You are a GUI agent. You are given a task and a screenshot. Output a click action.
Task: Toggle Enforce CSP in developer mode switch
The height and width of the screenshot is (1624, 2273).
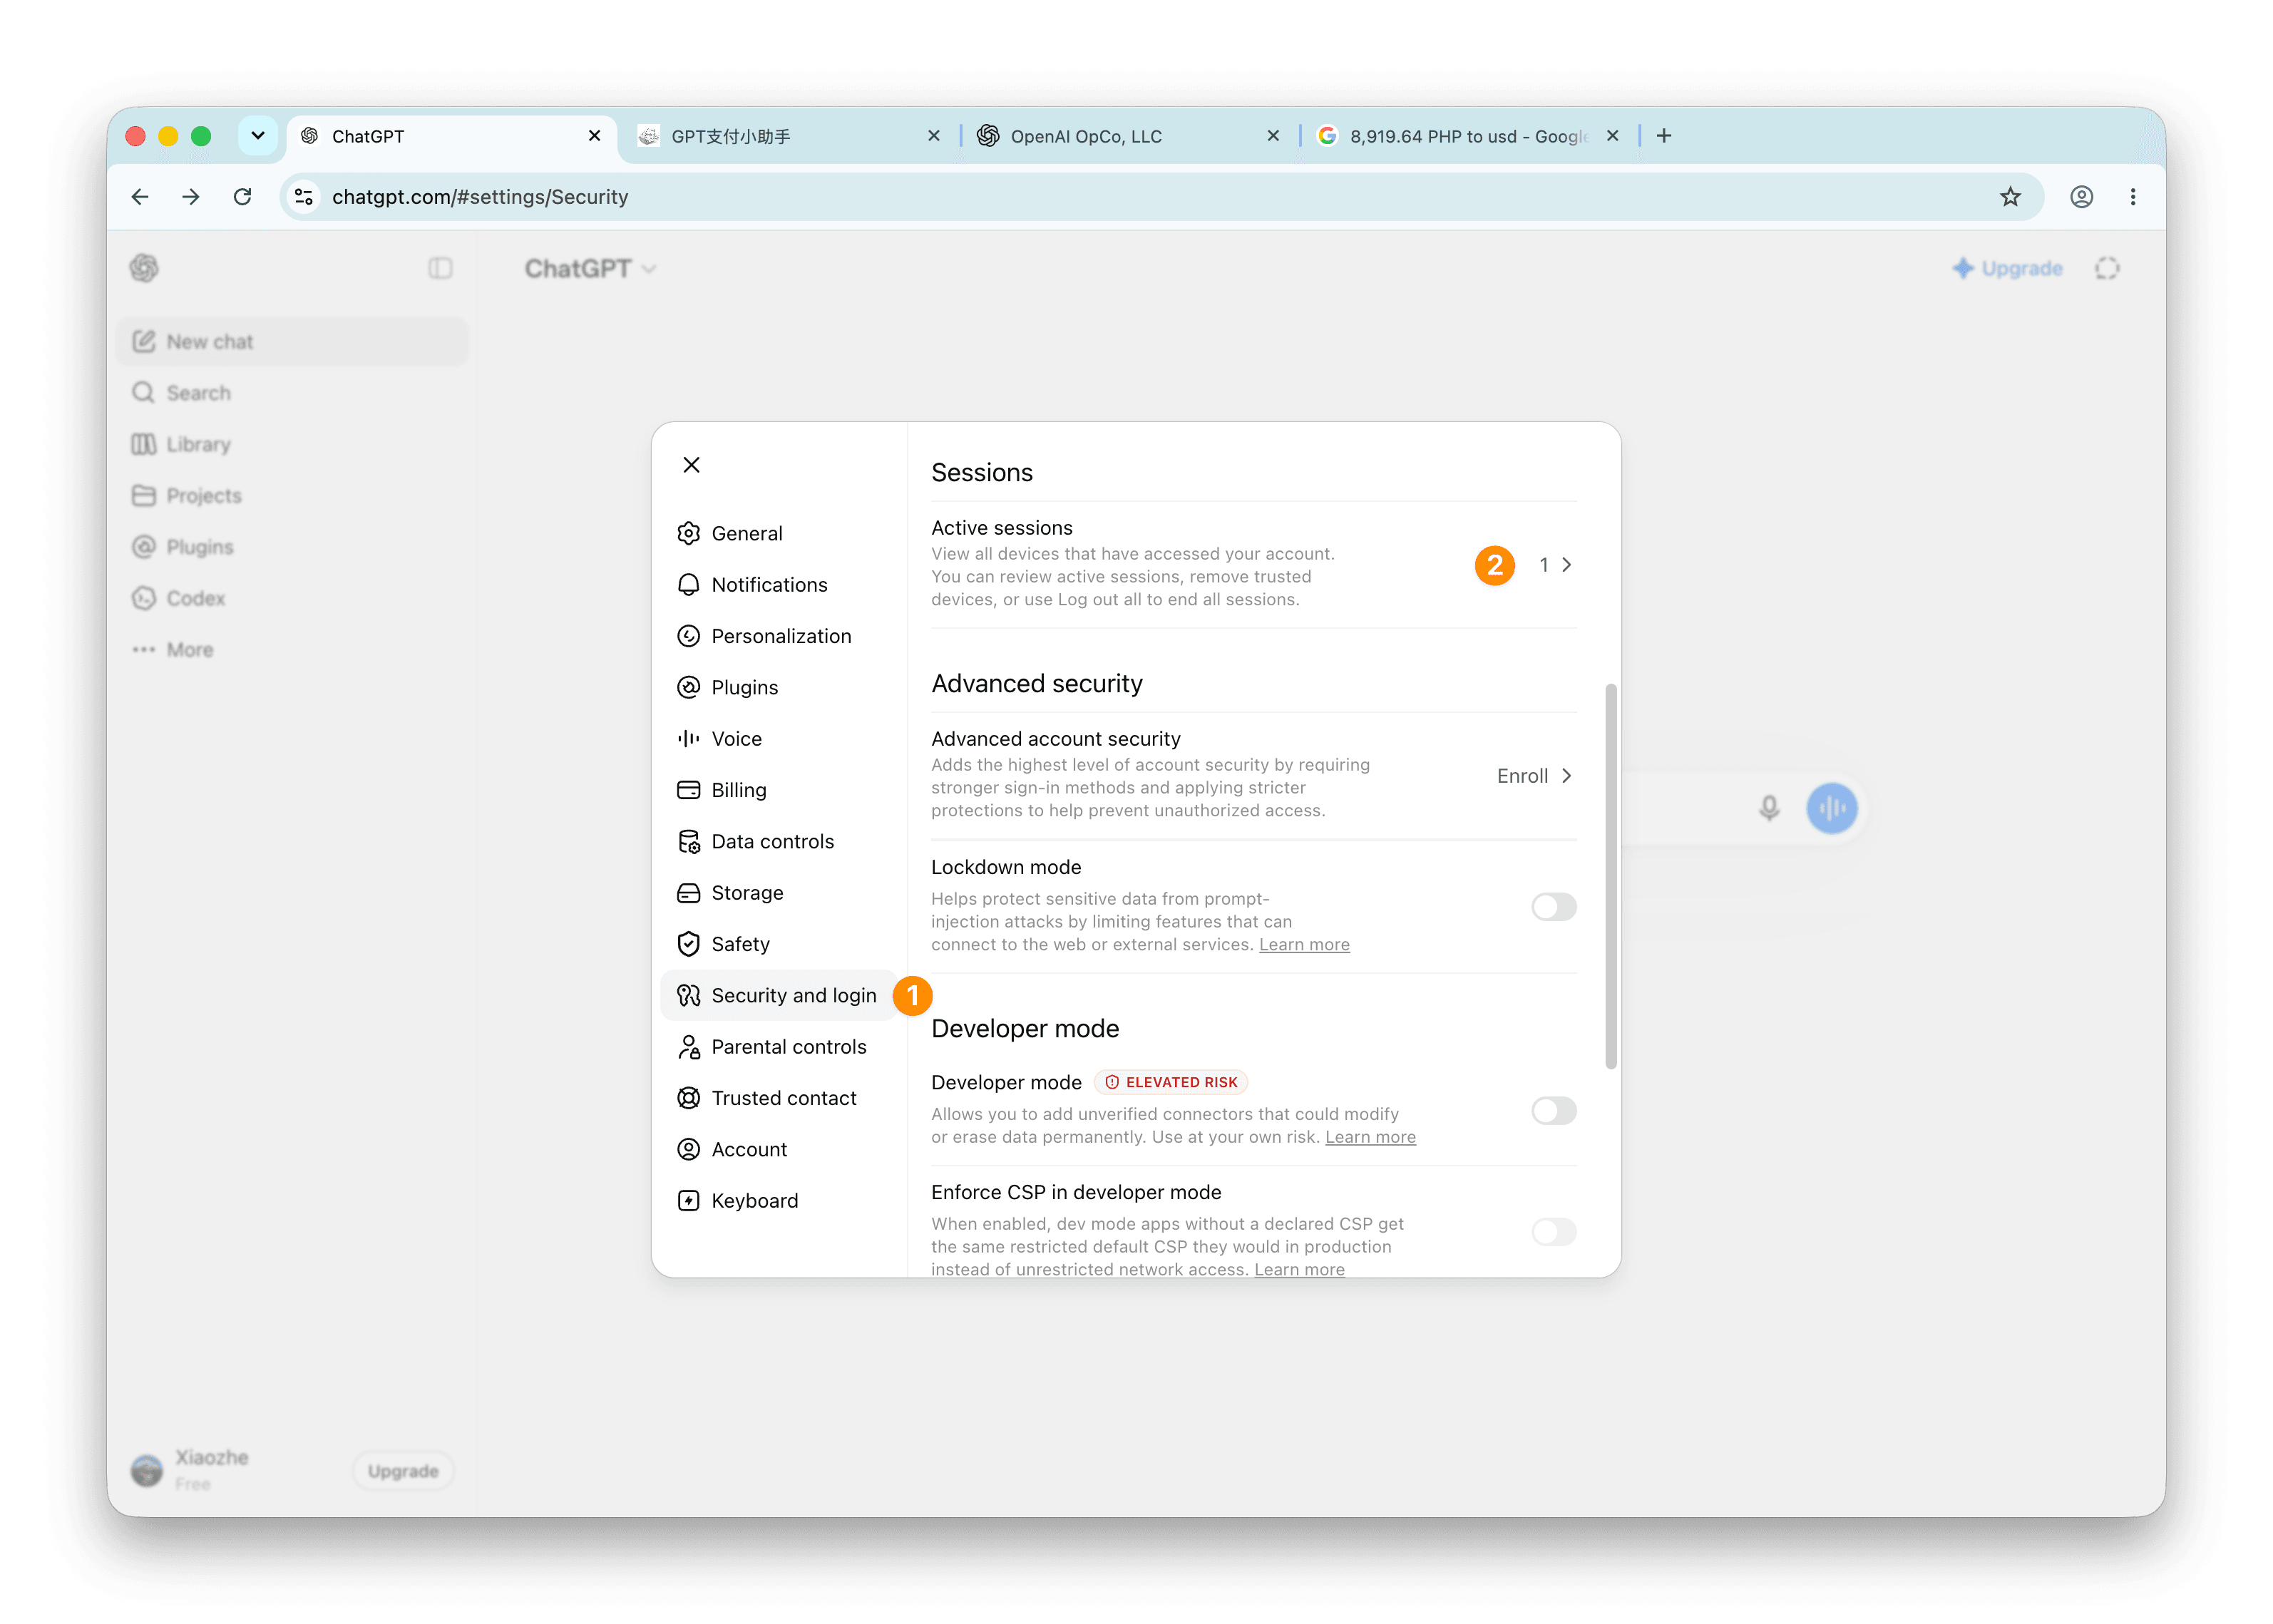pos(1553,1232)
